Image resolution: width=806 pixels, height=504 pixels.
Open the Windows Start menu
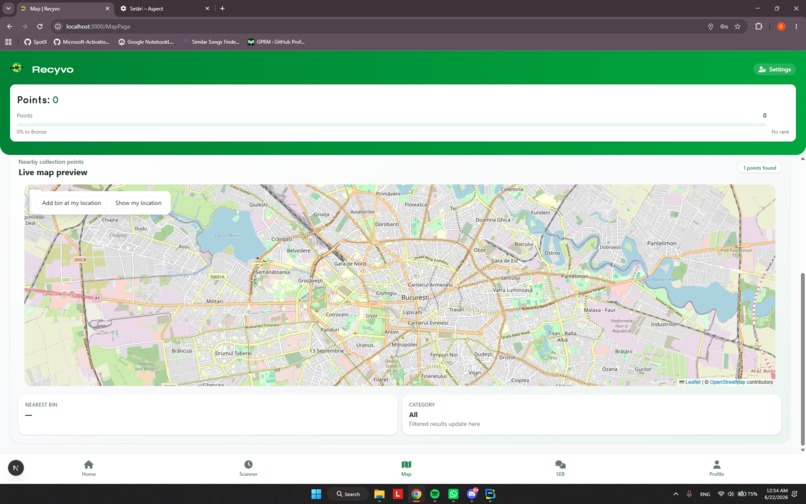[316, 494]
